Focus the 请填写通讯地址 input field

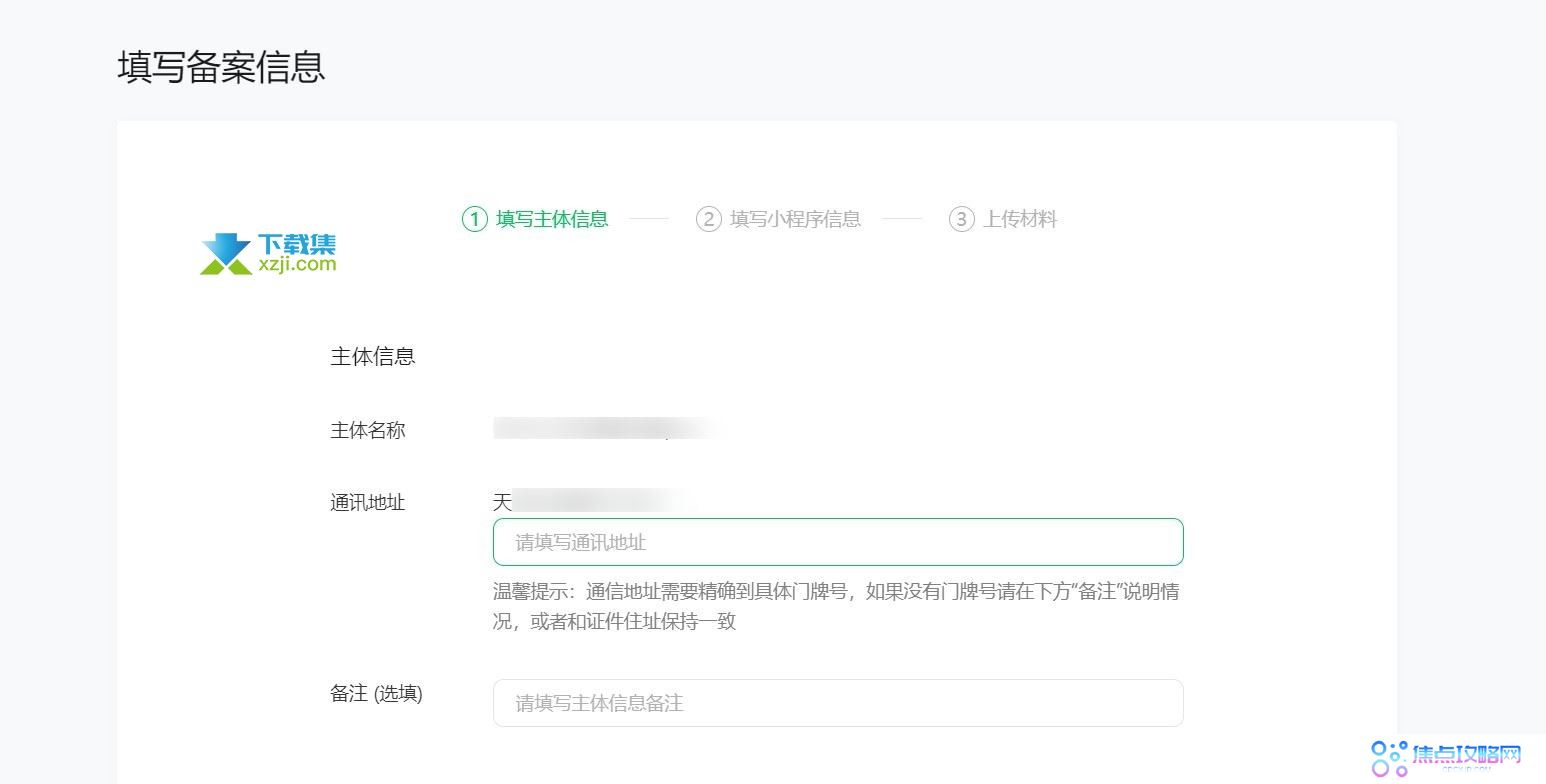pos(837,542)
